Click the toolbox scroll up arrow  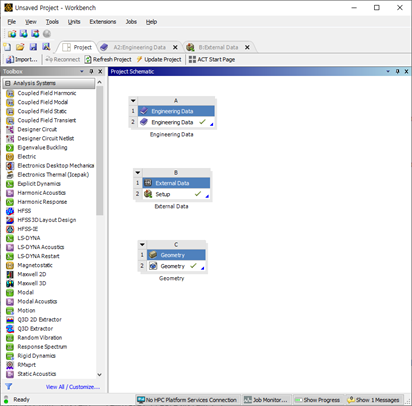(99, 82)
